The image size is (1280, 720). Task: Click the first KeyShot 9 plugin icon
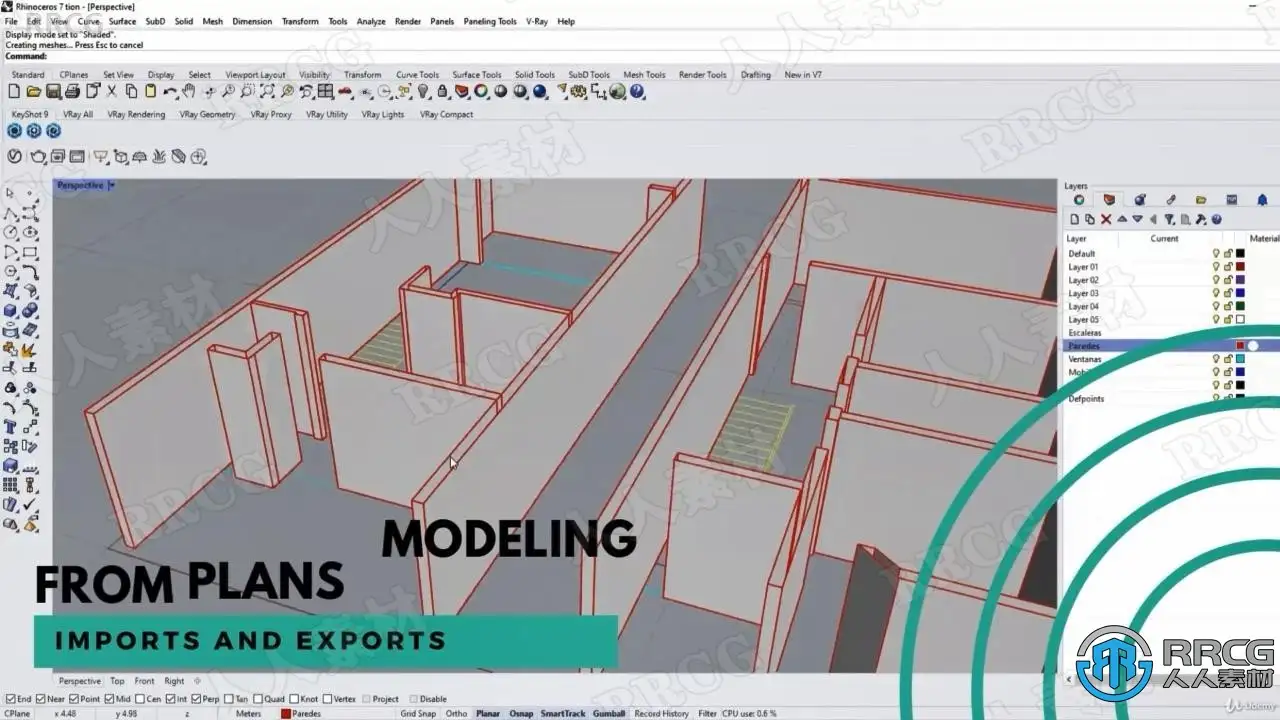tap(14, 131)
